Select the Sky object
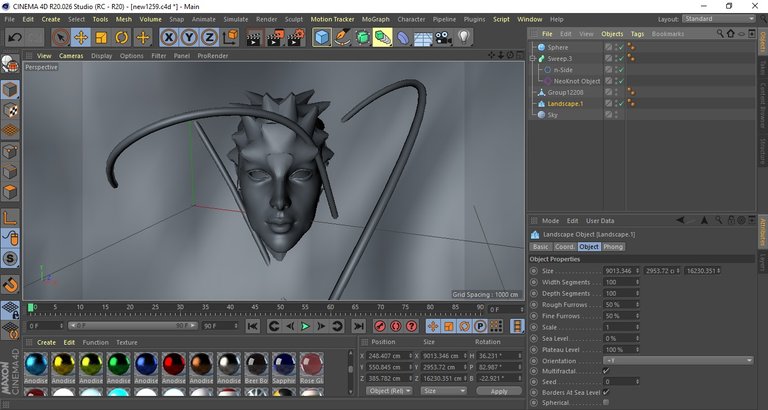 pos(552,115)
